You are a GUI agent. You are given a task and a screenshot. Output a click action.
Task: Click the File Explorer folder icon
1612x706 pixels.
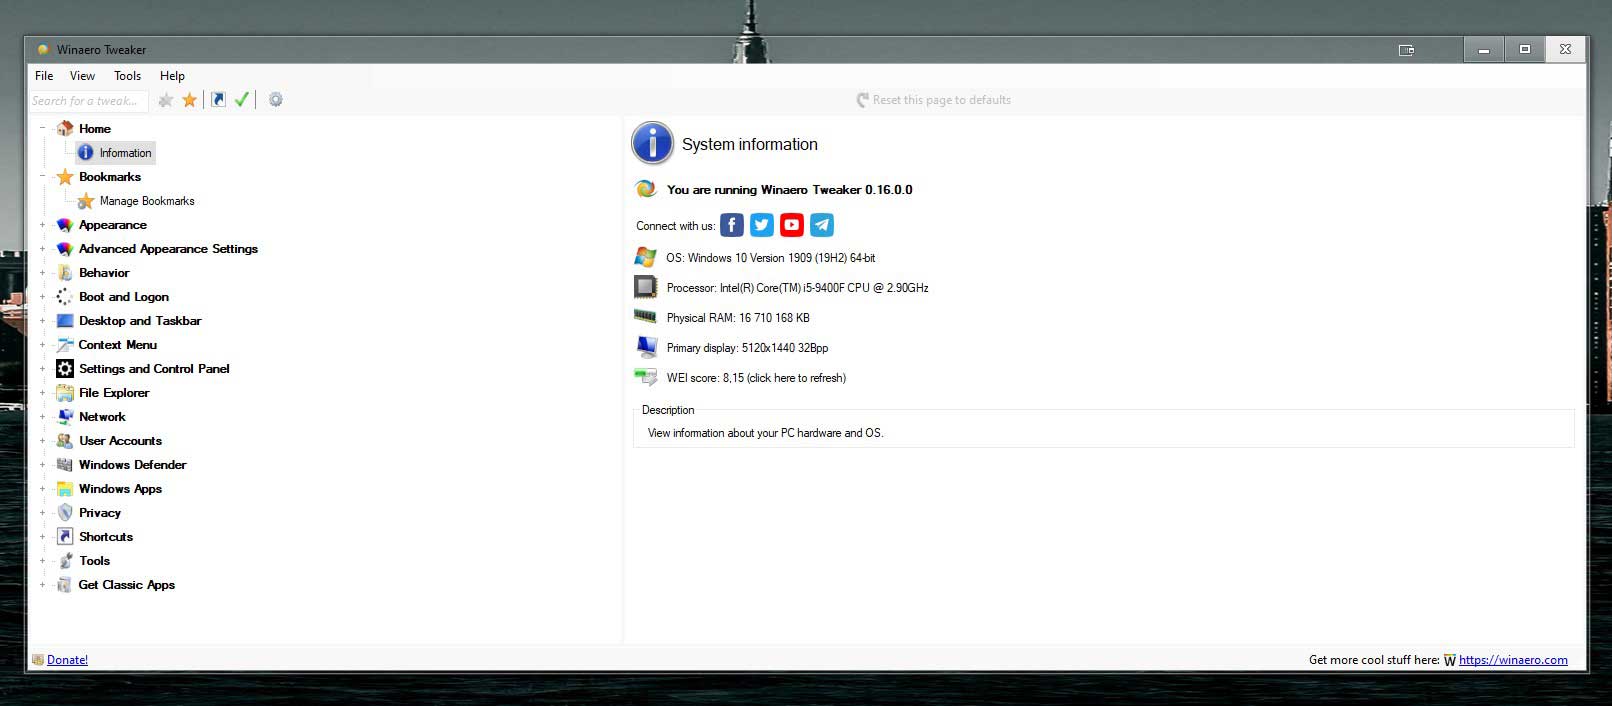point(65,393)
